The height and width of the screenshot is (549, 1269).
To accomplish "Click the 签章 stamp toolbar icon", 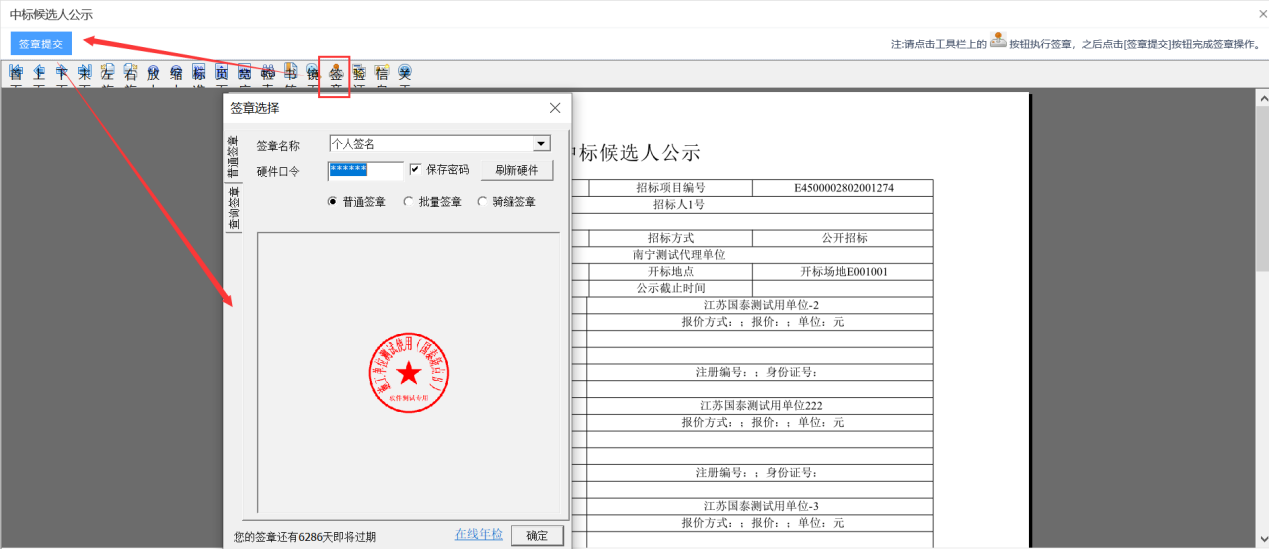I will click(335, 73).
